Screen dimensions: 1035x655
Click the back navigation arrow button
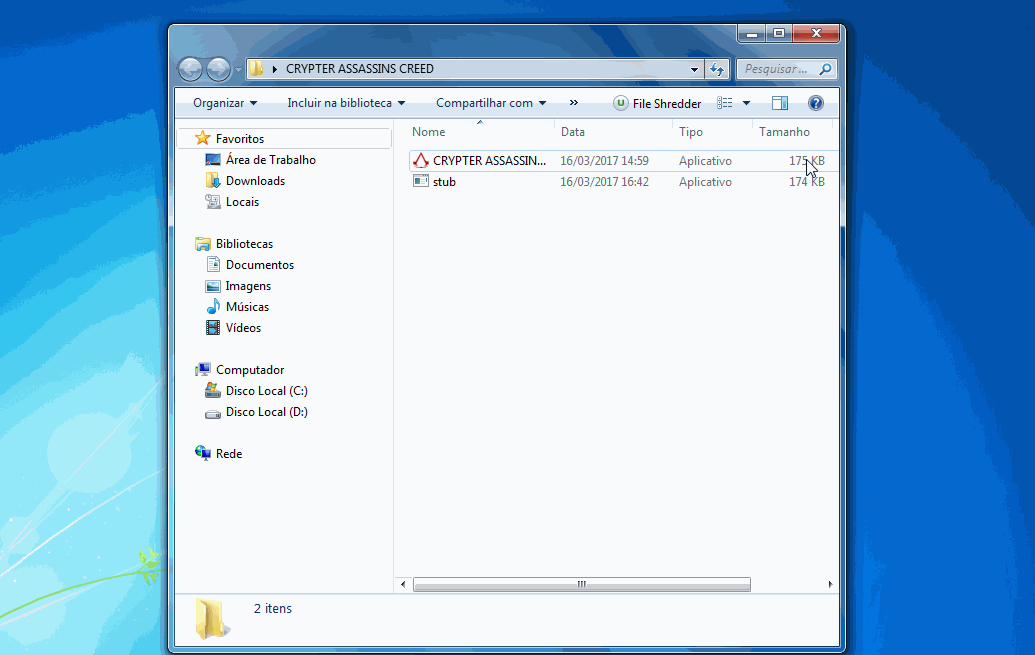pyautogui.click(x=190, y=69)
